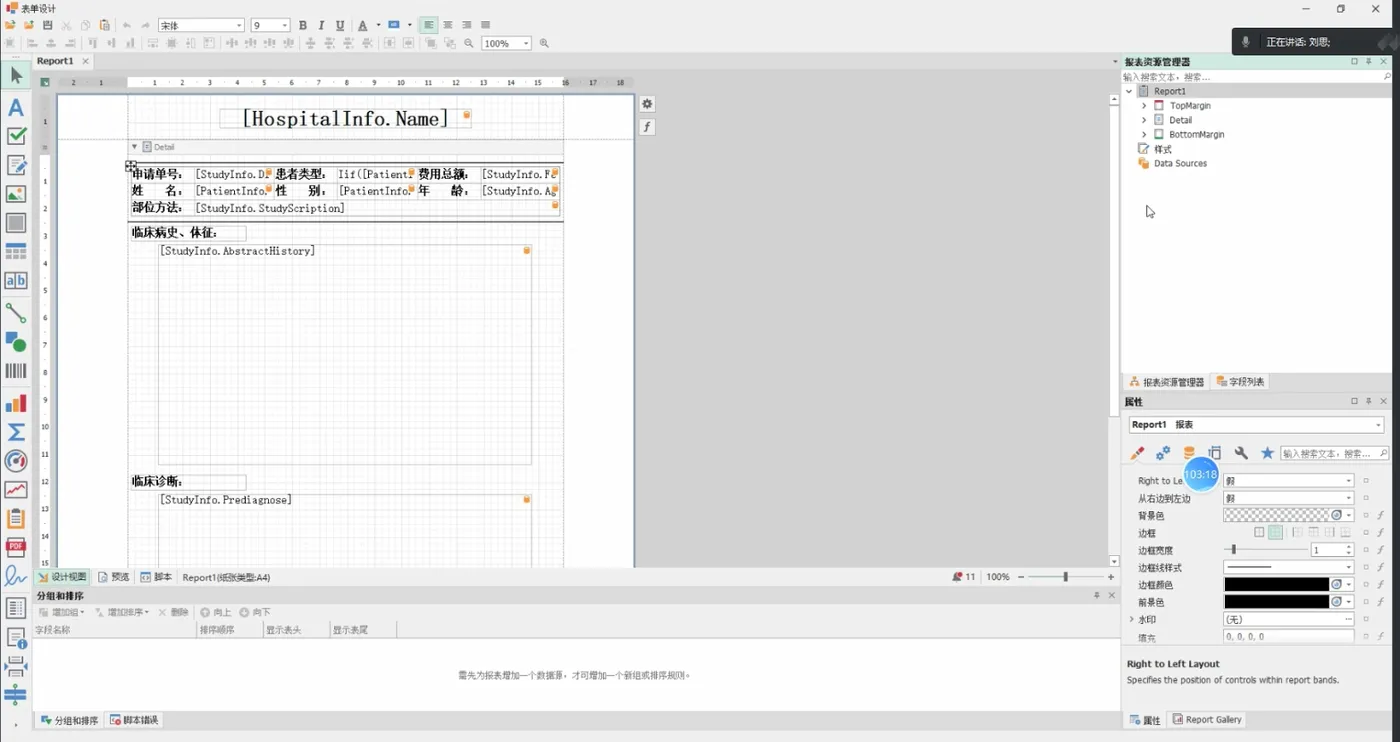Enable center text alignment

point(447,25)
